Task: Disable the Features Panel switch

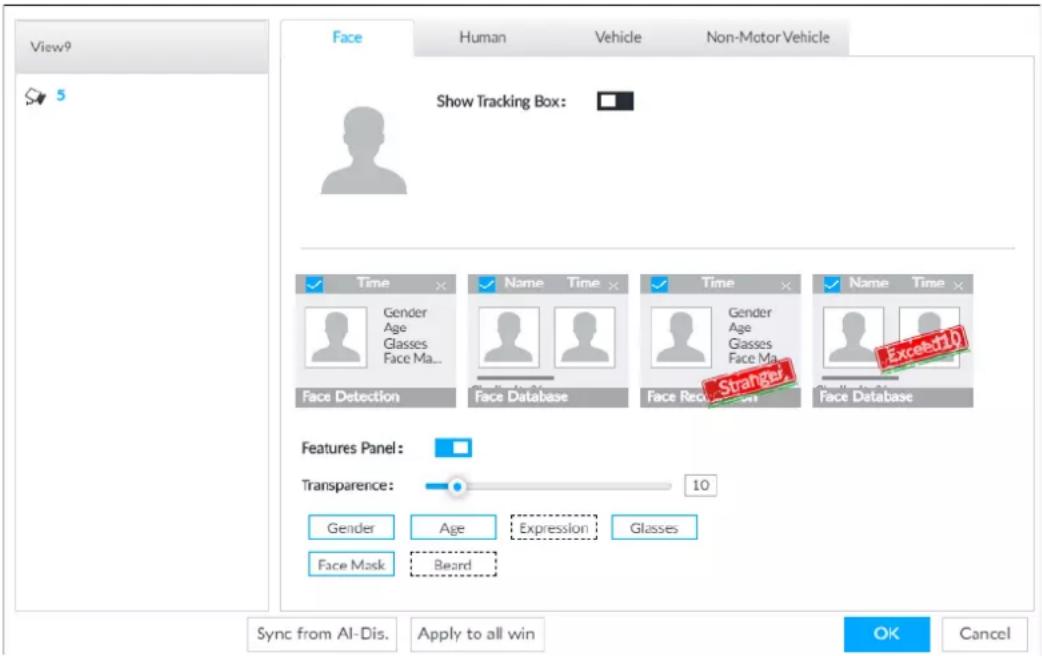Action: tap(453, 447)
